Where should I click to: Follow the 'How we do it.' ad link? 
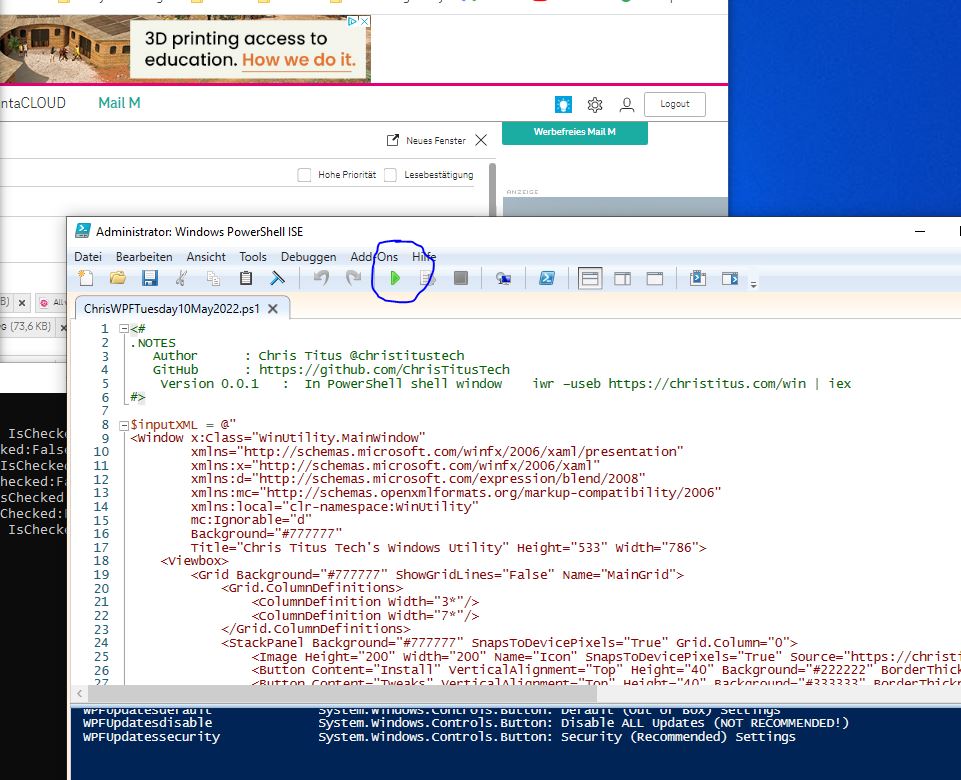point(299,60)
